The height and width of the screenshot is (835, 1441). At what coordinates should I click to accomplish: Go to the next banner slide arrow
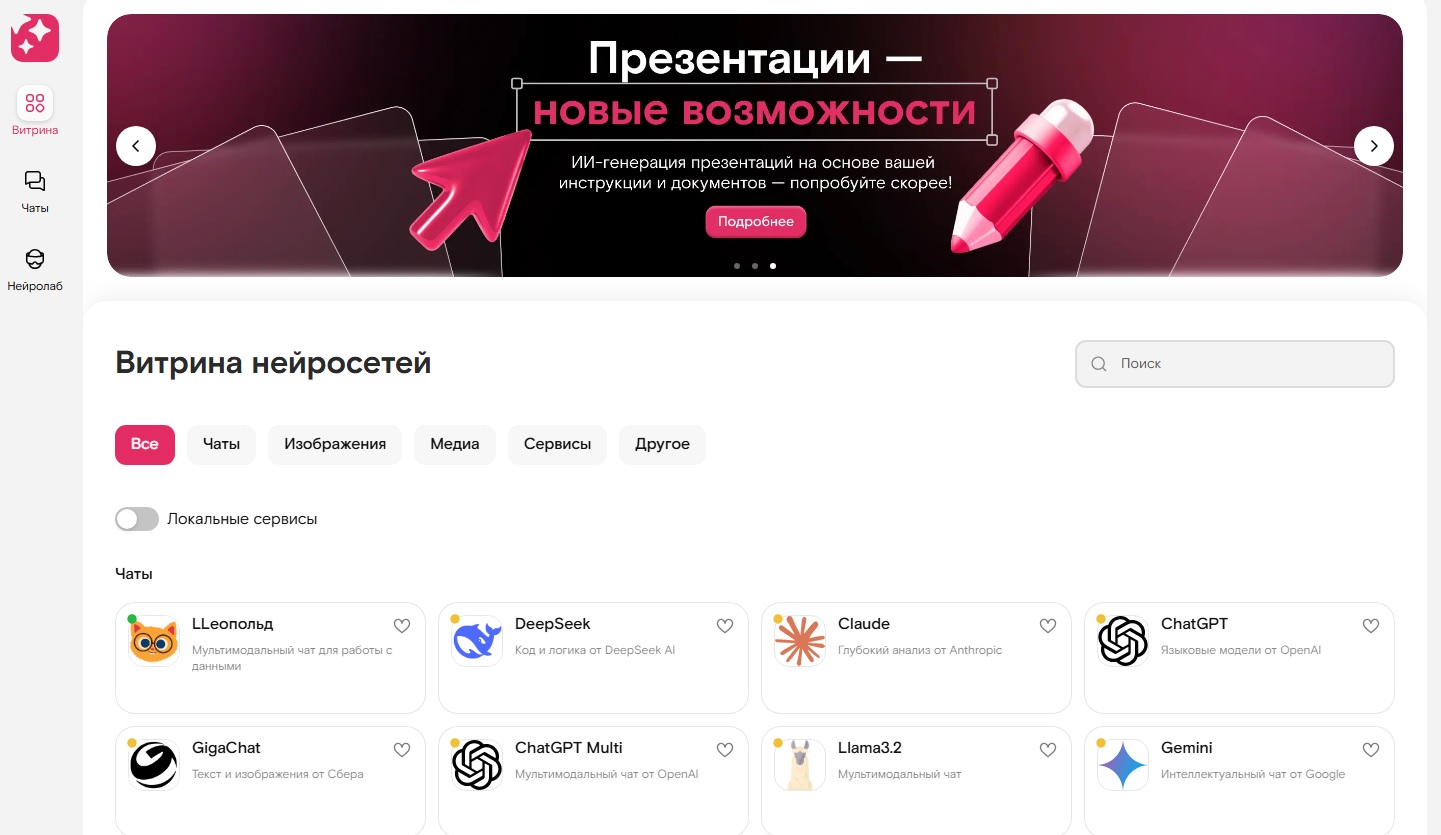[1374, 146]
